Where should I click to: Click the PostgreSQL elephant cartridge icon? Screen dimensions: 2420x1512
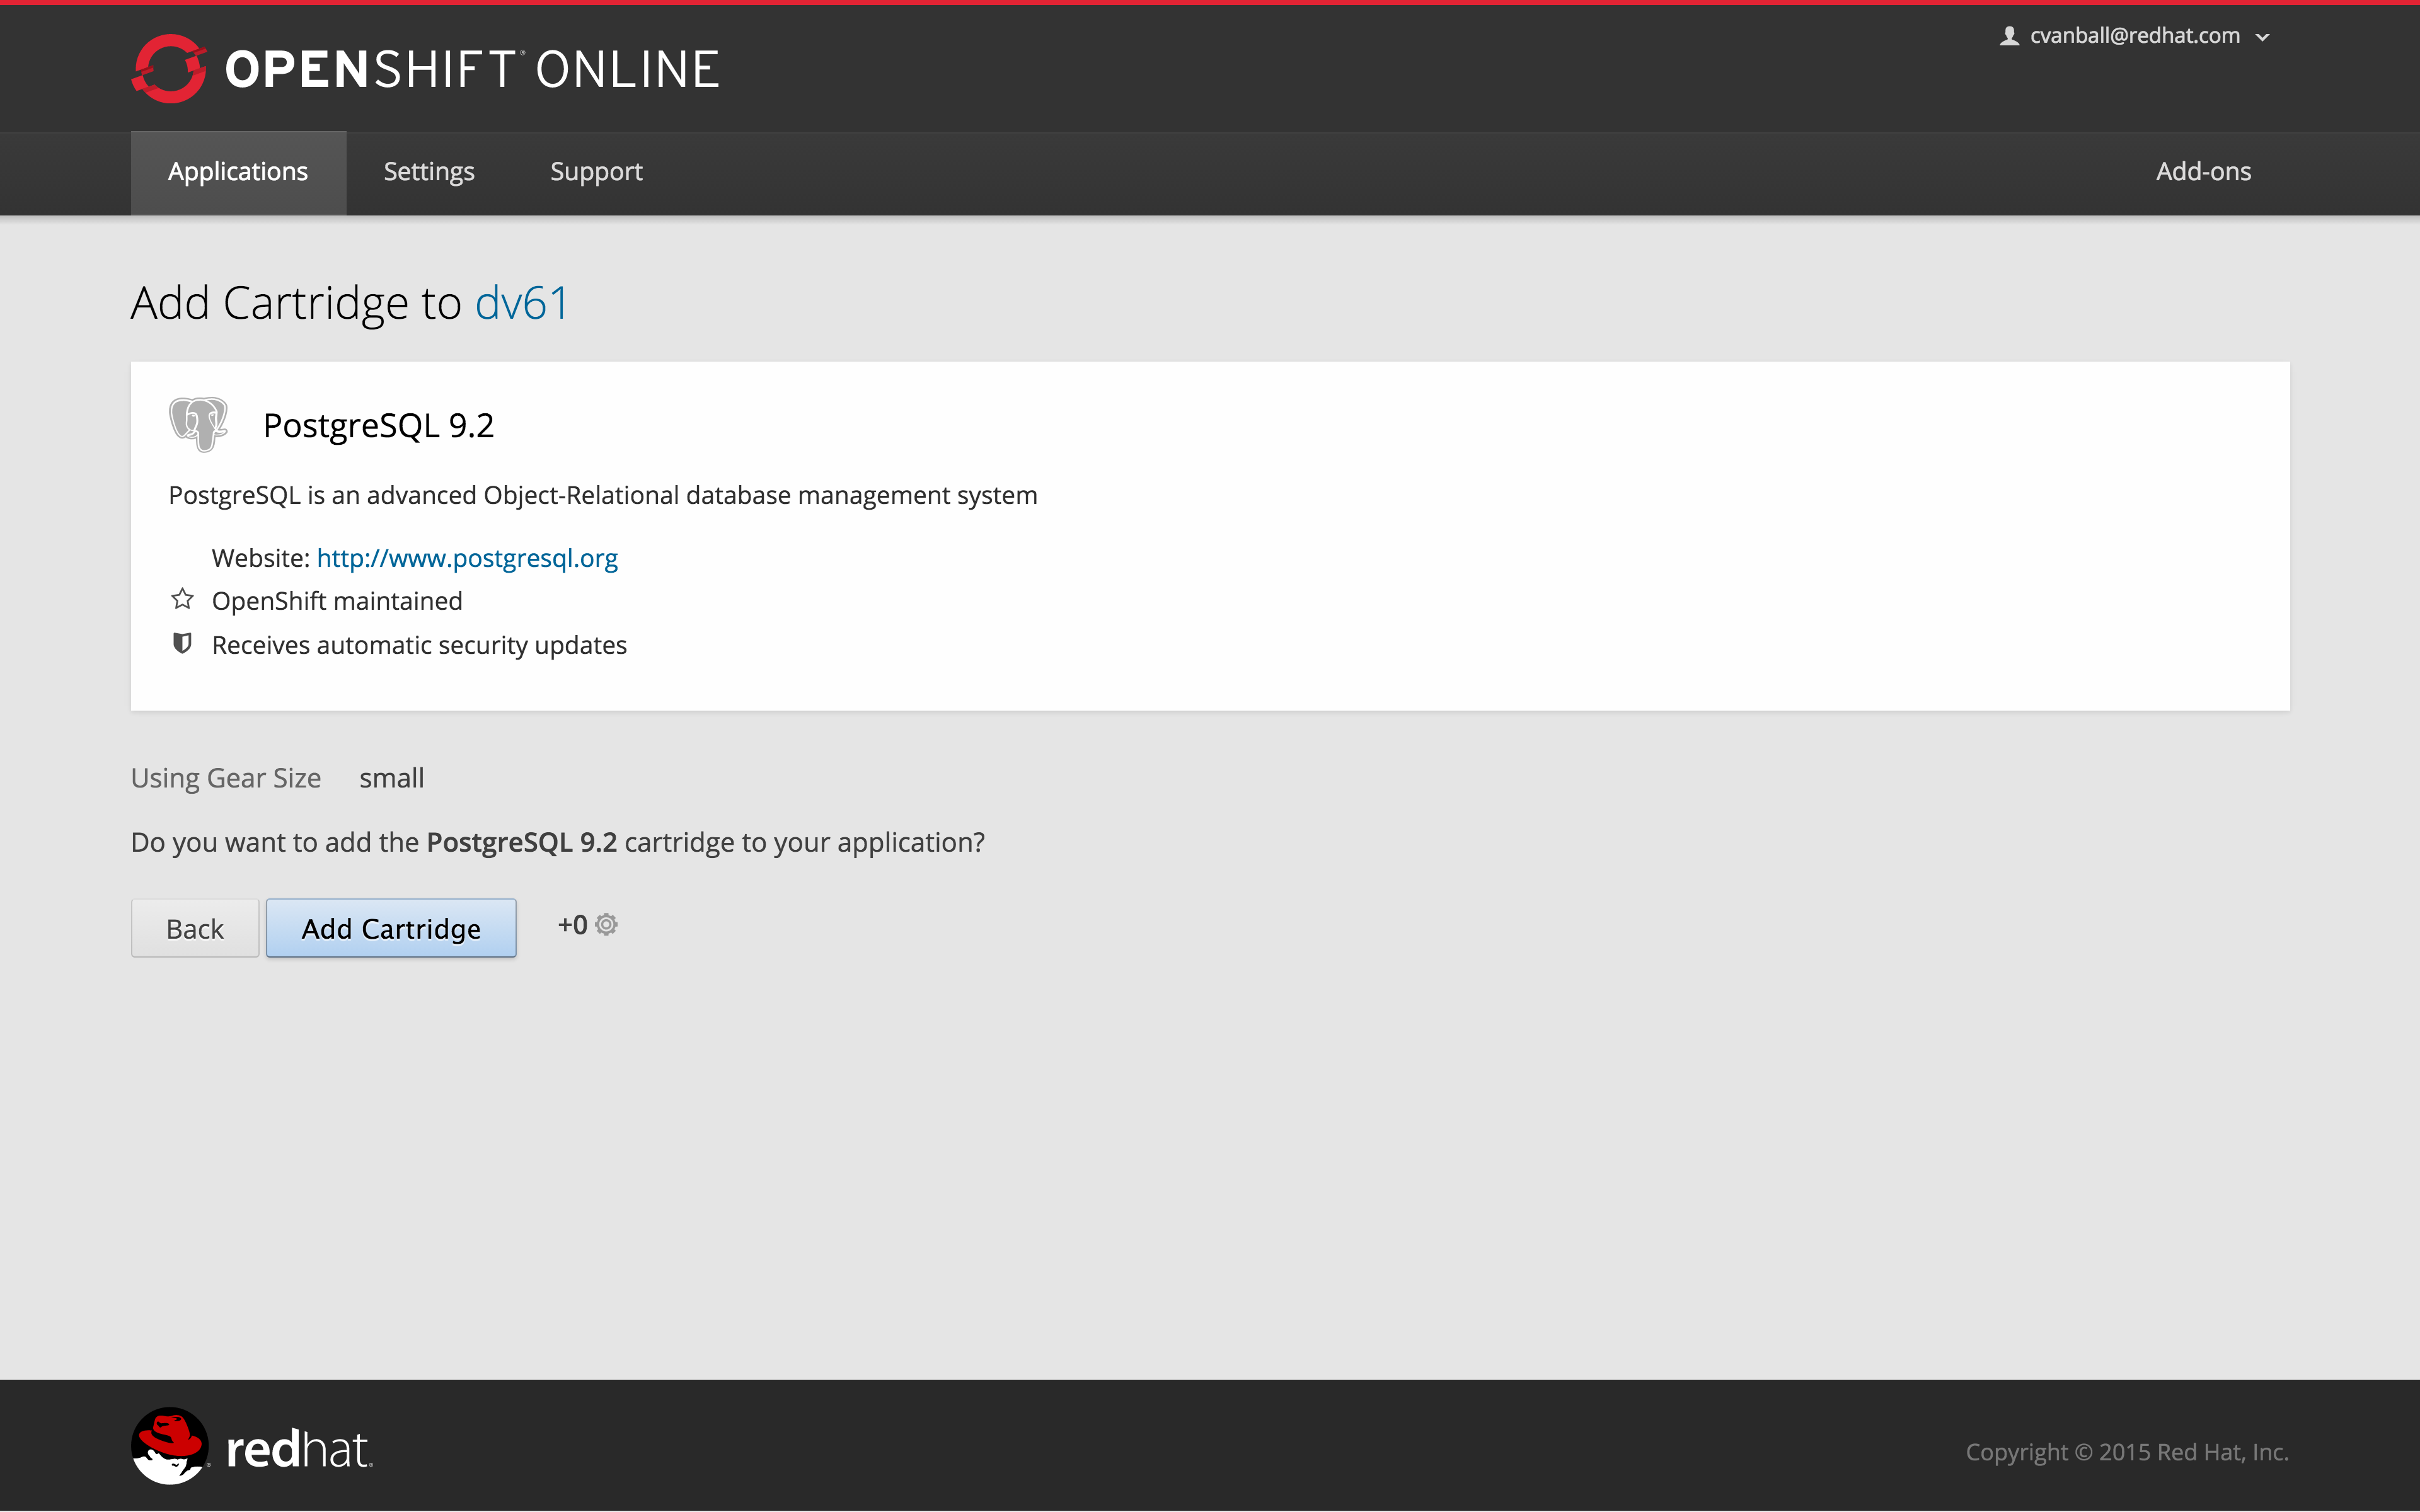click(197, 425)
